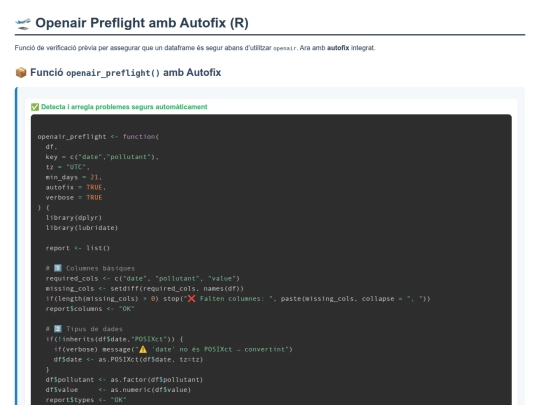Click the inline code word 'openair' in the description
The width and height of the screenshot is (540, 405).
click(x=284, y=48)
